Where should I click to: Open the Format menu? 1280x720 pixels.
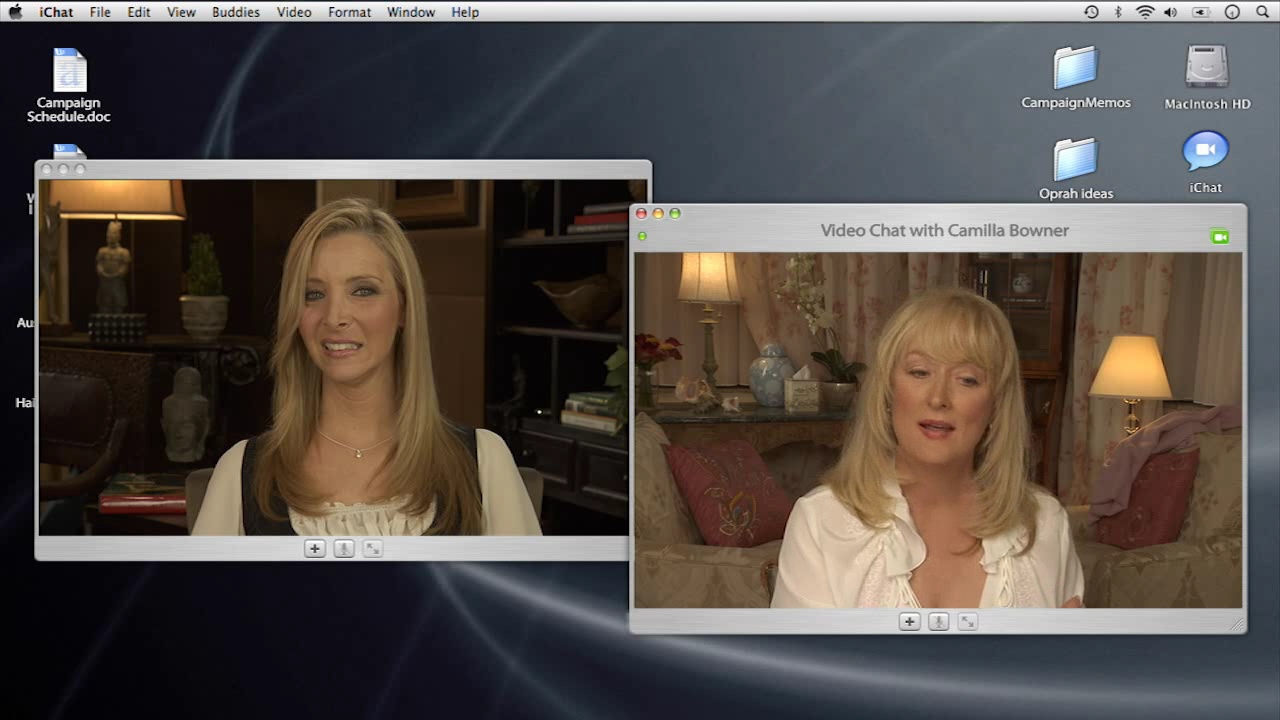(349, 12)
